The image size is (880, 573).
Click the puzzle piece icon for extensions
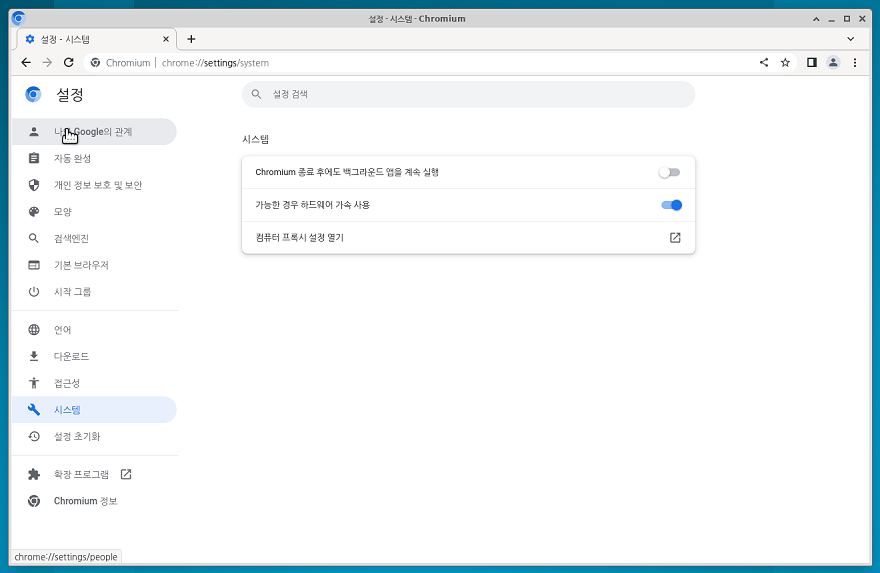34,474
